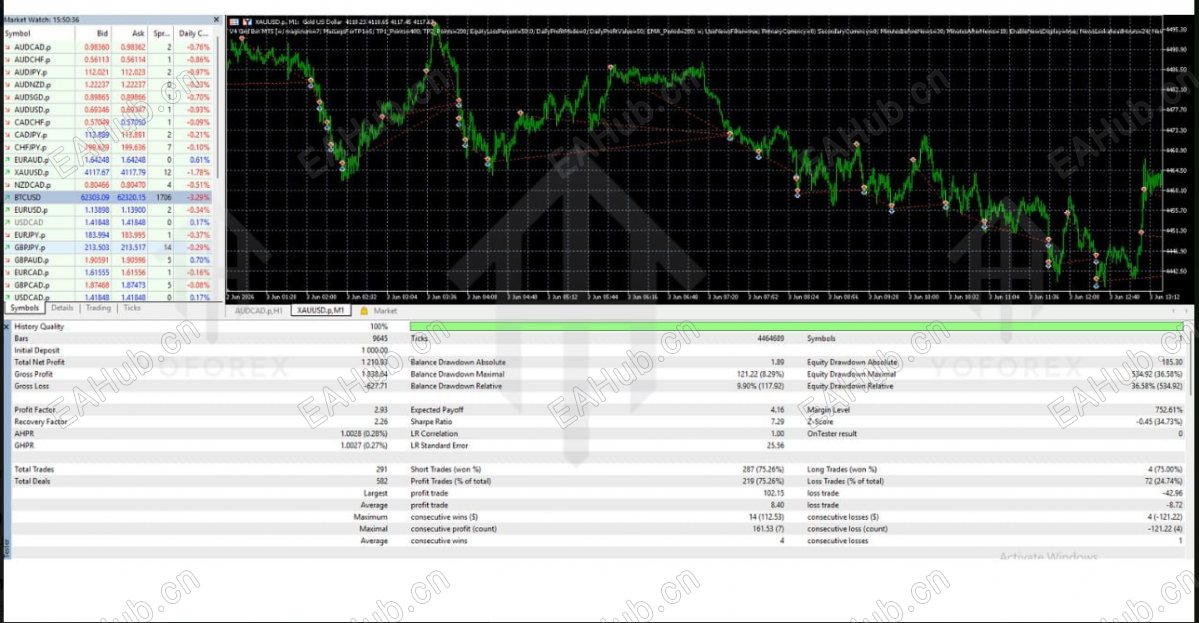Click the up arrow icon beside XAUUSD.p

click(x=8, y=172)
